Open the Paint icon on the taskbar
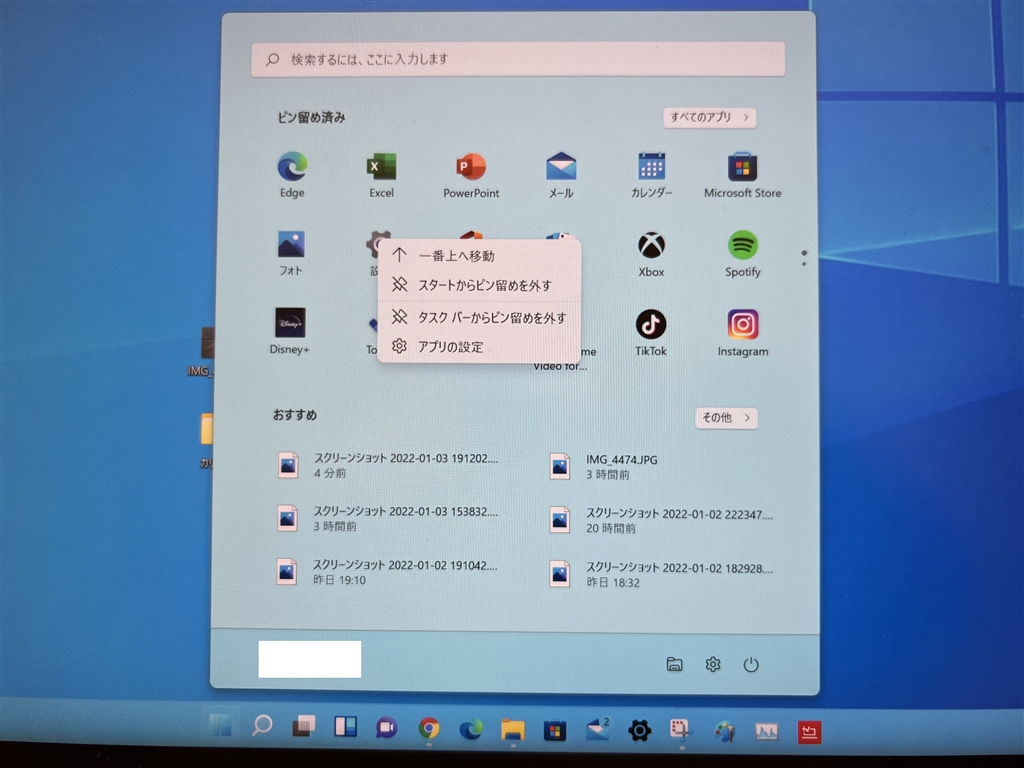The width and height of the screenshot is (1024, 768). [724, 731]
